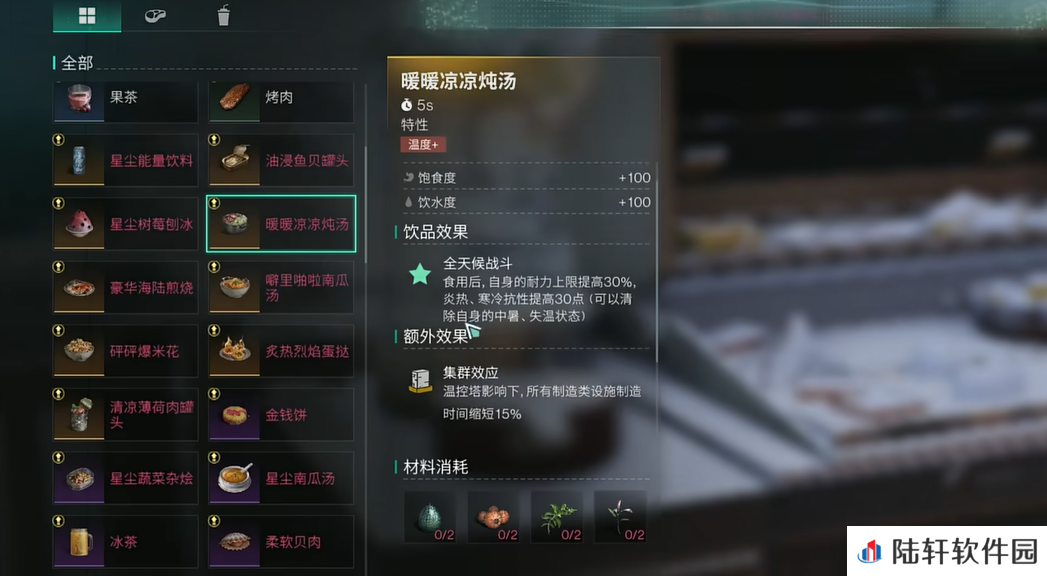
Task: Click the recipe list scrollbar
Action: pyautogui.click(x=365, y=326)
